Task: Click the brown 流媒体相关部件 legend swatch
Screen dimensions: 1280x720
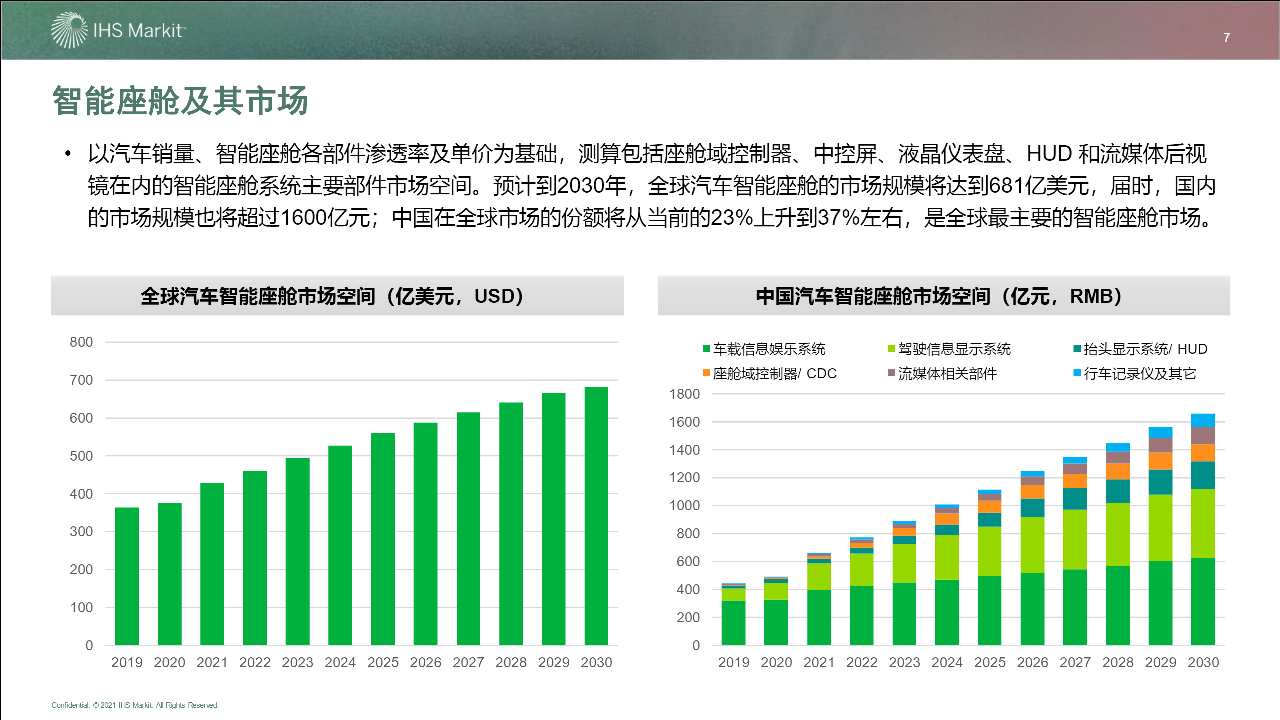Action: click(892, 374)
